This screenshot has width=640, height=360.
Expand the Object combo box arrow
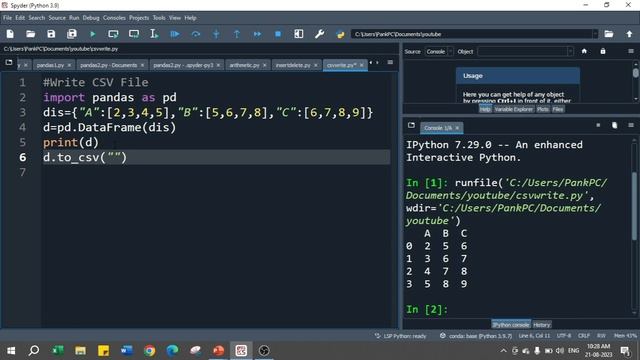click(x=570, y=51)
